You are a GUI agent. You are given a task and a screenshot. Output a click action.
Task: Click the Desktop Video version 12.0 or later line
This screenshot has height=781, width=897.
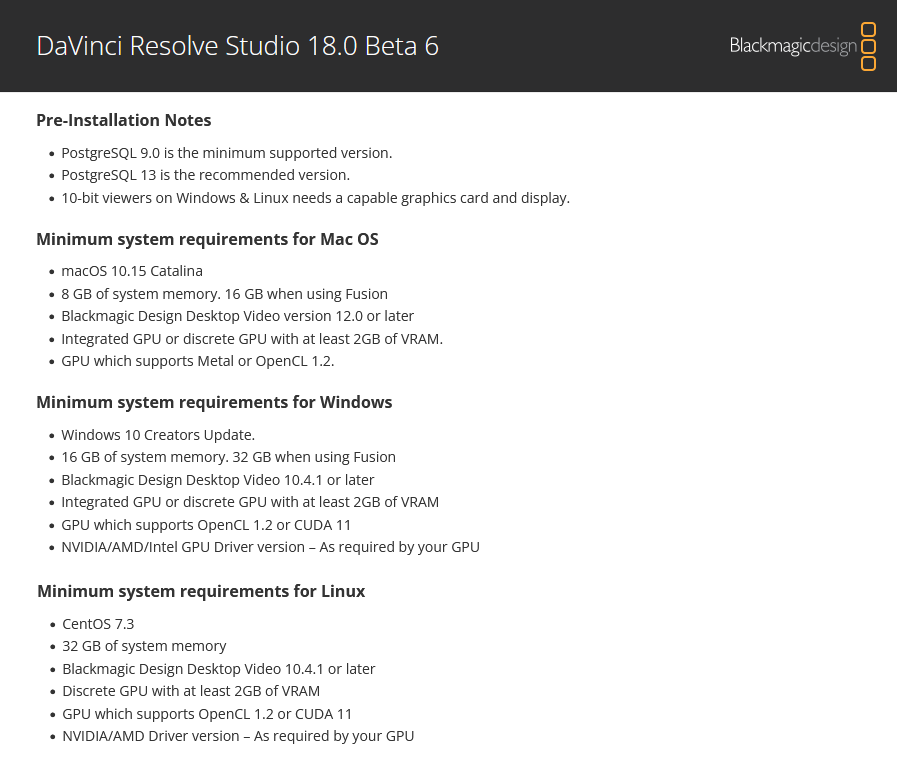(x=237, y=316)
